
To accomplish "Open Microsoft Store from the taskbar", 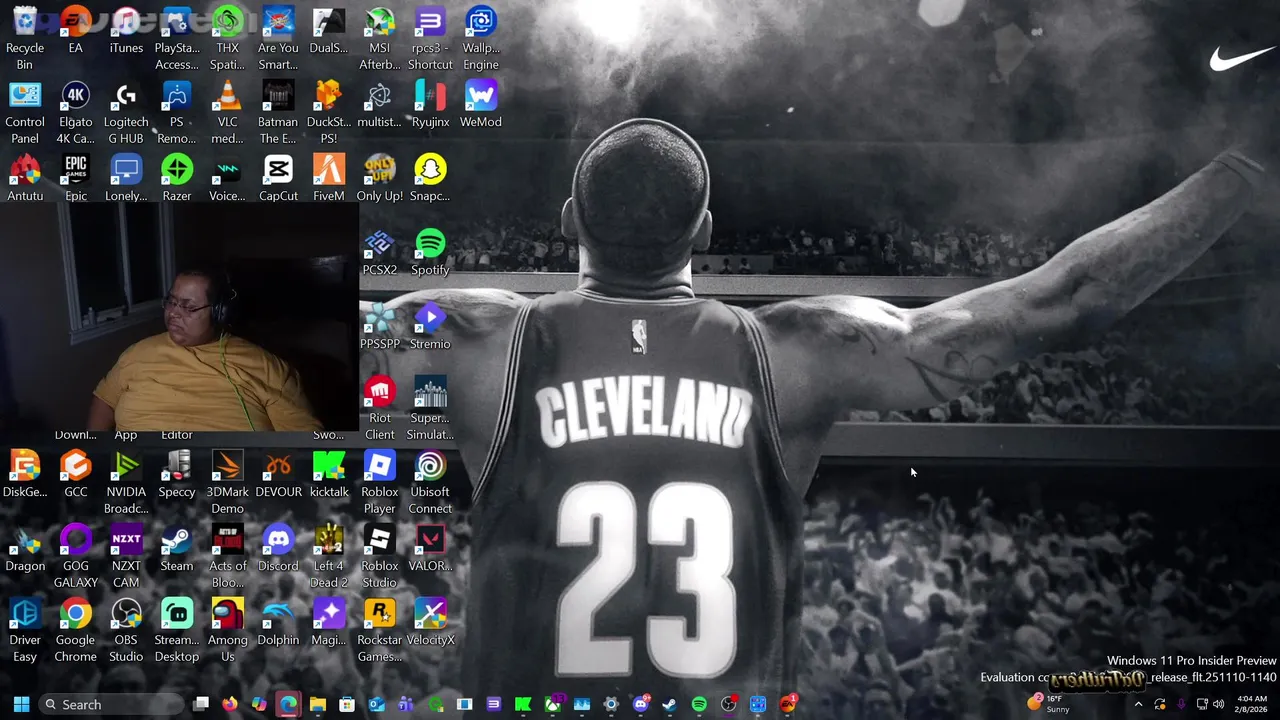I will coord(347,704).
